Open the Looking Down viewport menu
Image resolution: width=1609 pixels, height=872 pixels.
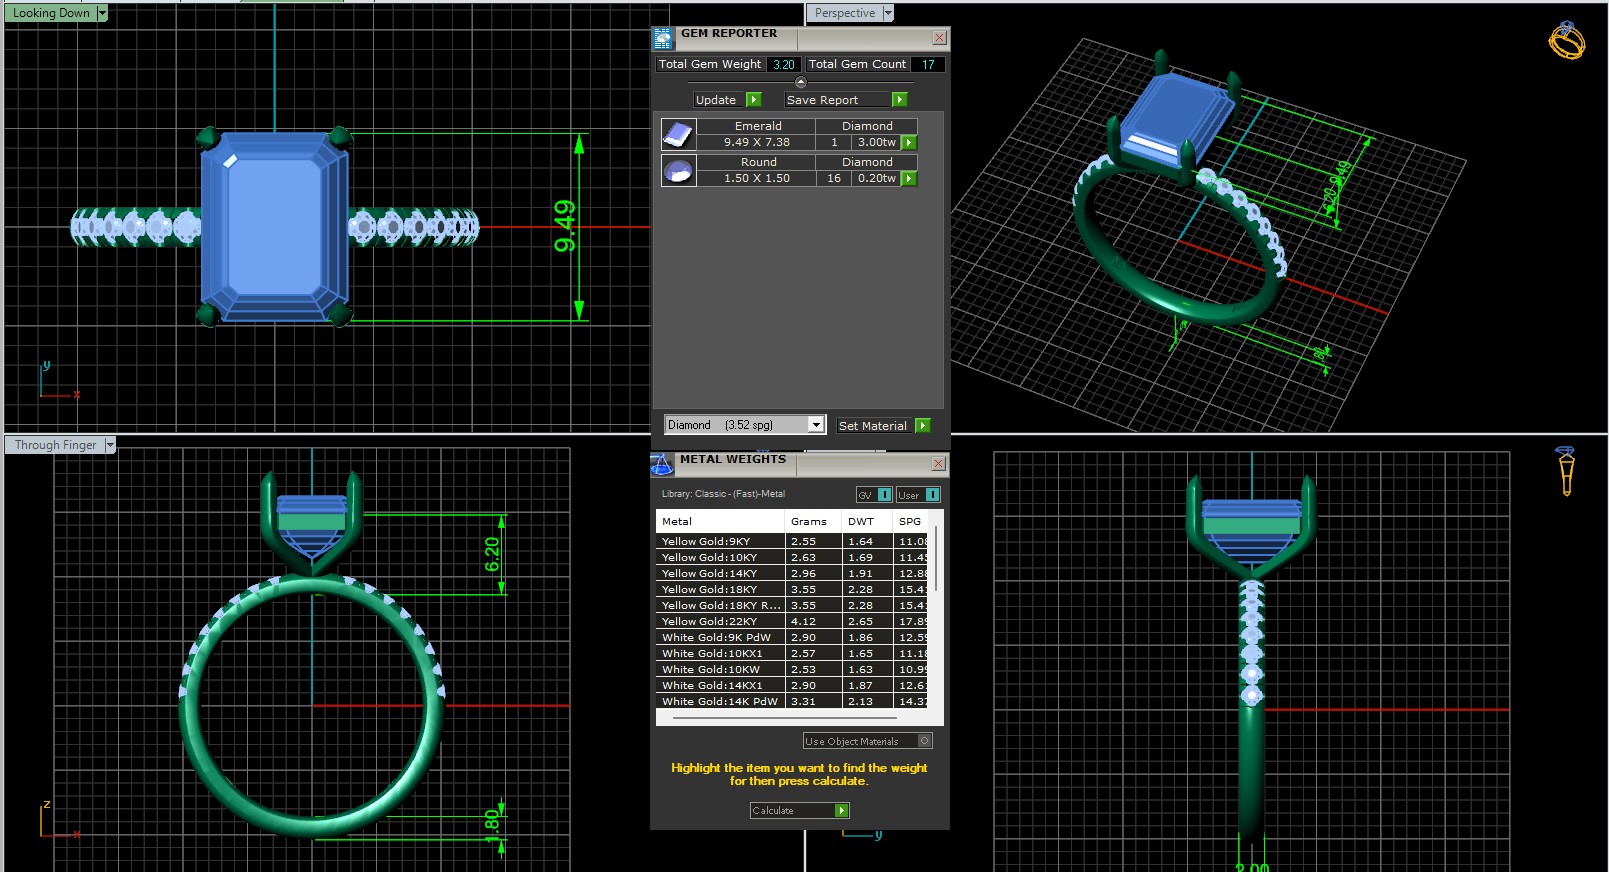pos(102,13)
